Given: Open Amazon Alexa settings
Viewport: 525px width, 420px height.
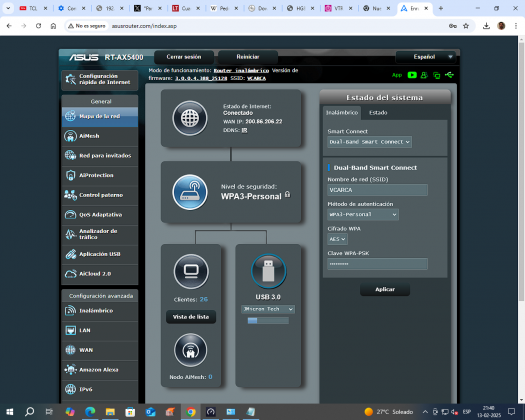Looking at the screenshot, I should tap(100, 370).
